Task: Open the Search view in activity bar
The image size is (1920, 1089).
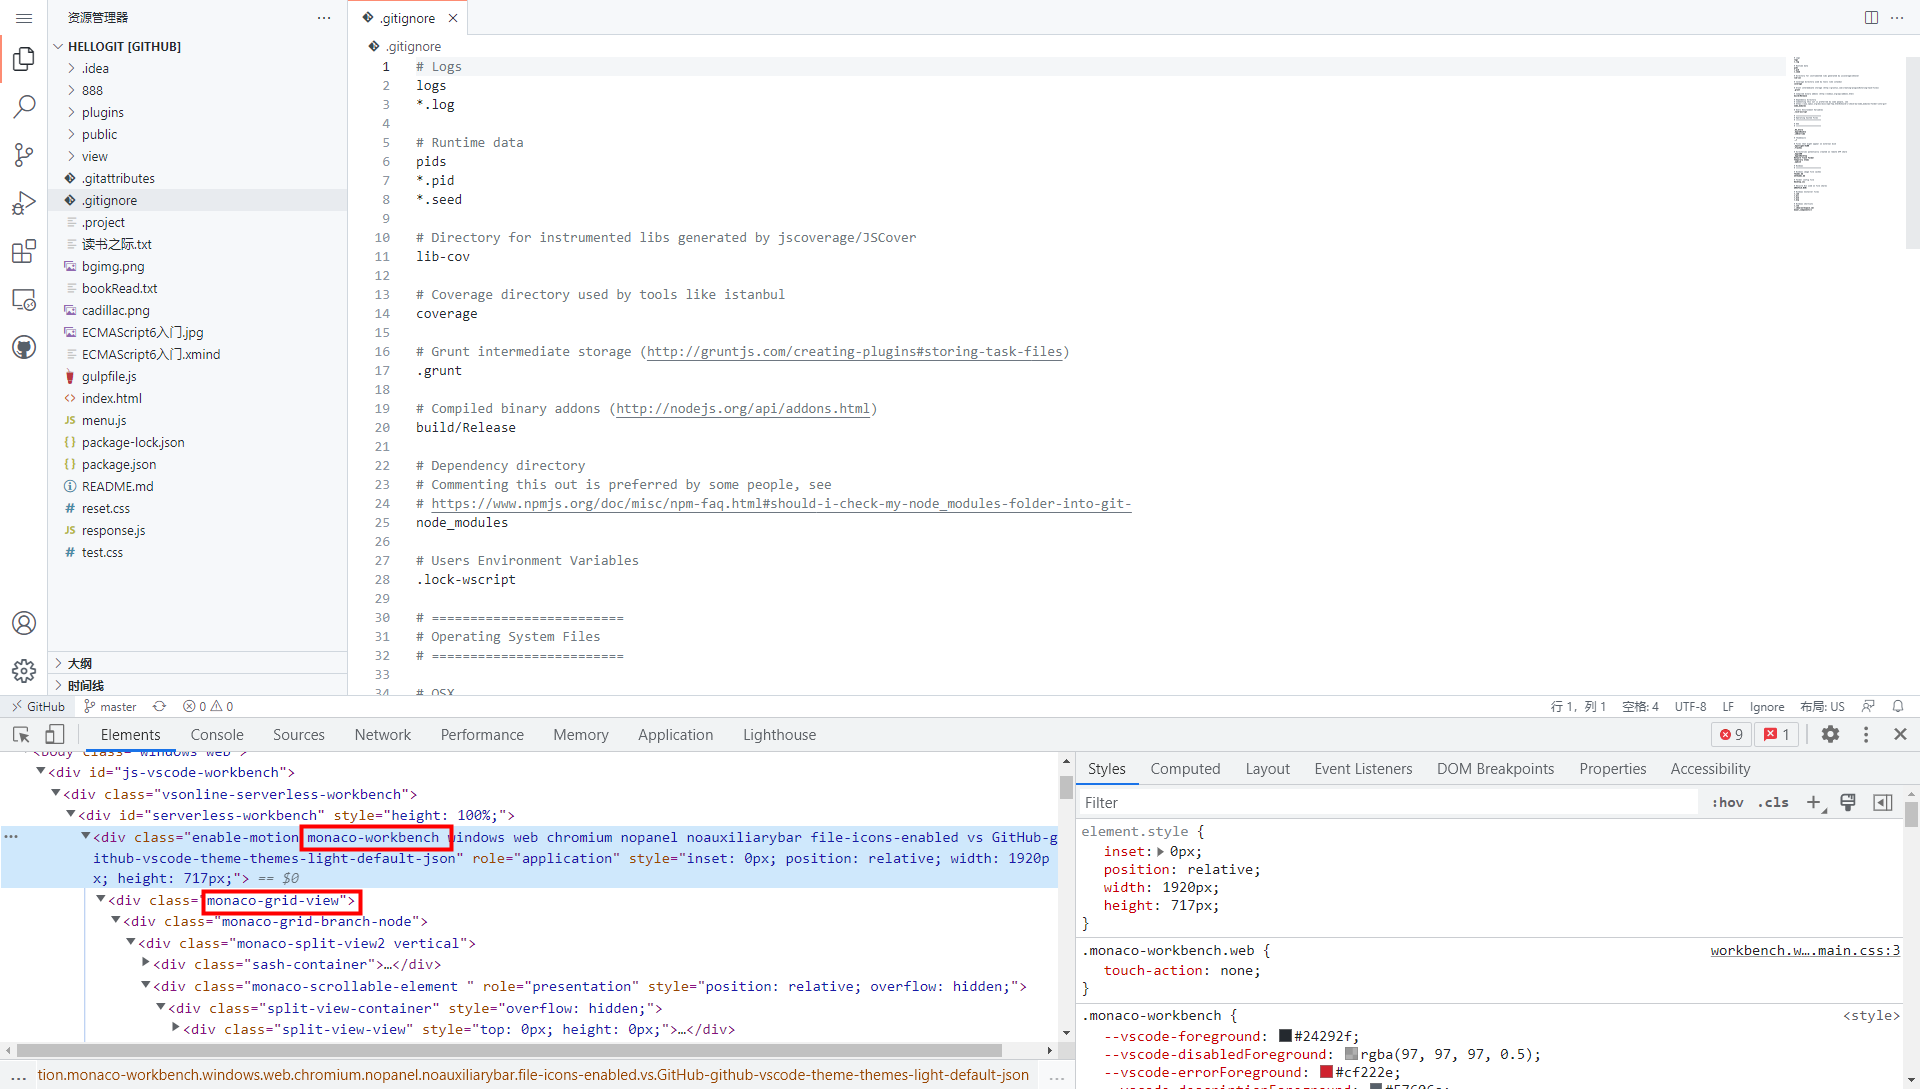Action: tap(24, 106)
